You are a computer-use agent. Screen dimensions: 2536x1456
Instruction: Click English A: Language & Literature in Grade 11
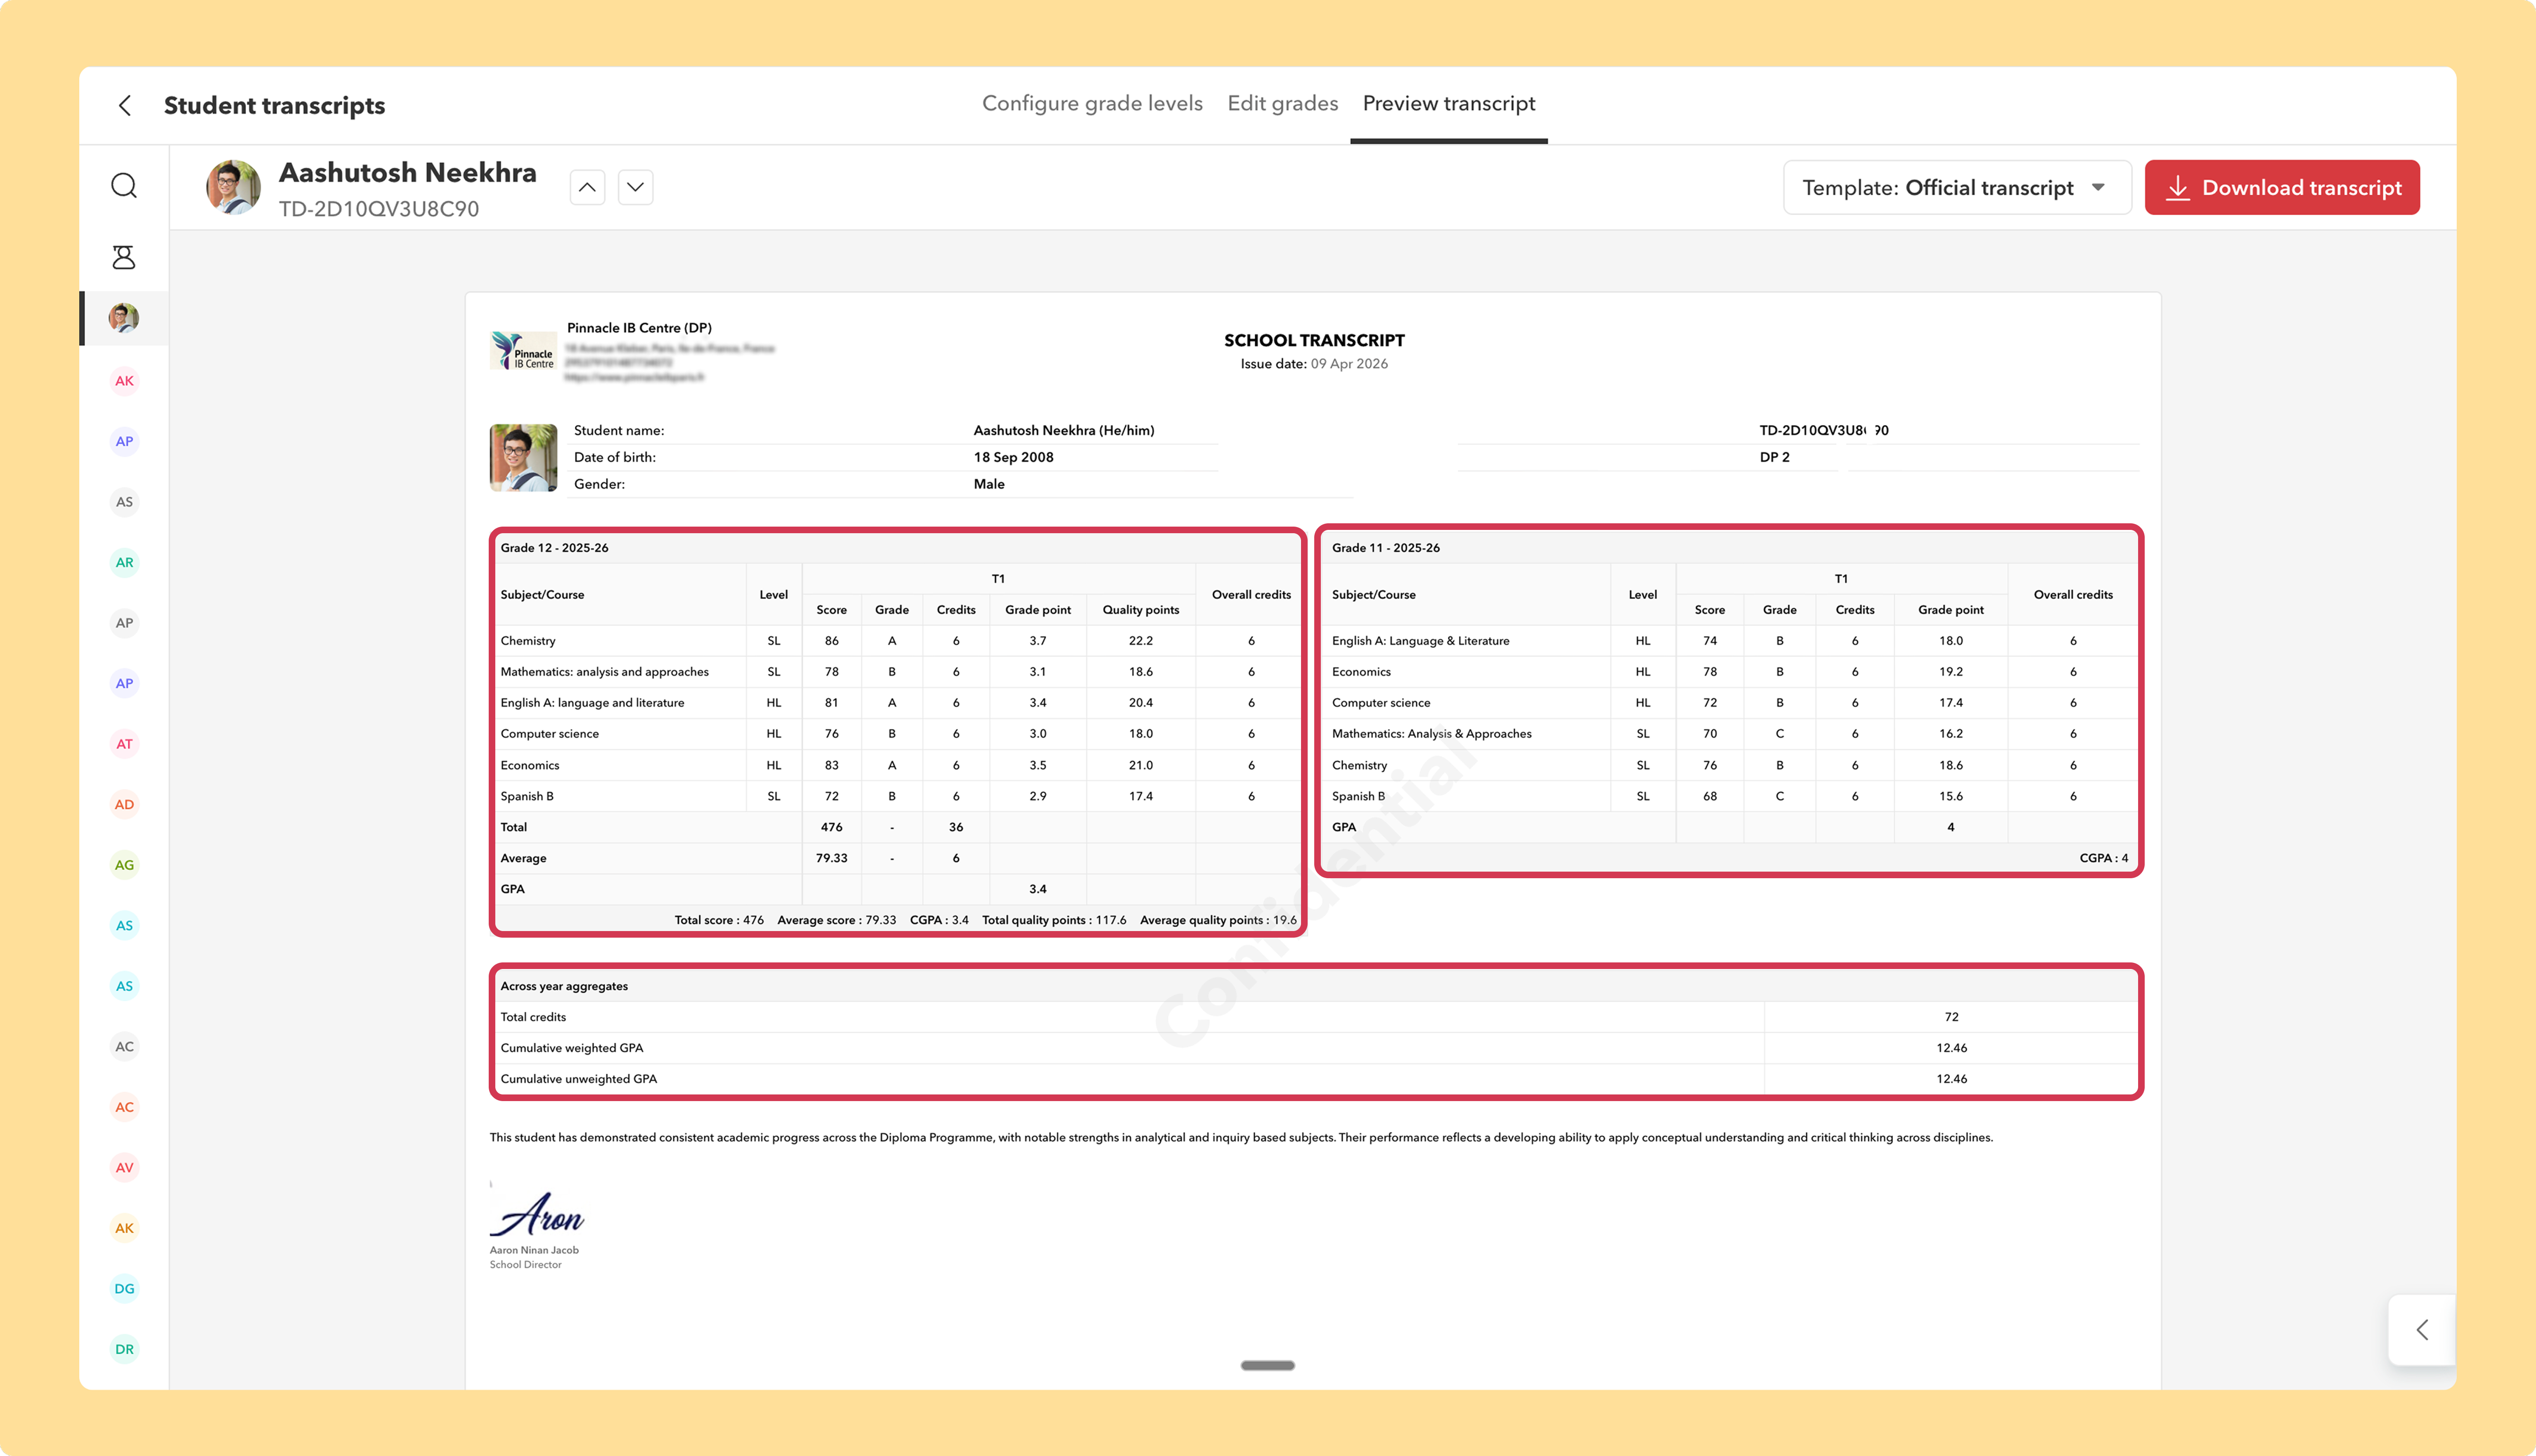coord(1421,641)
